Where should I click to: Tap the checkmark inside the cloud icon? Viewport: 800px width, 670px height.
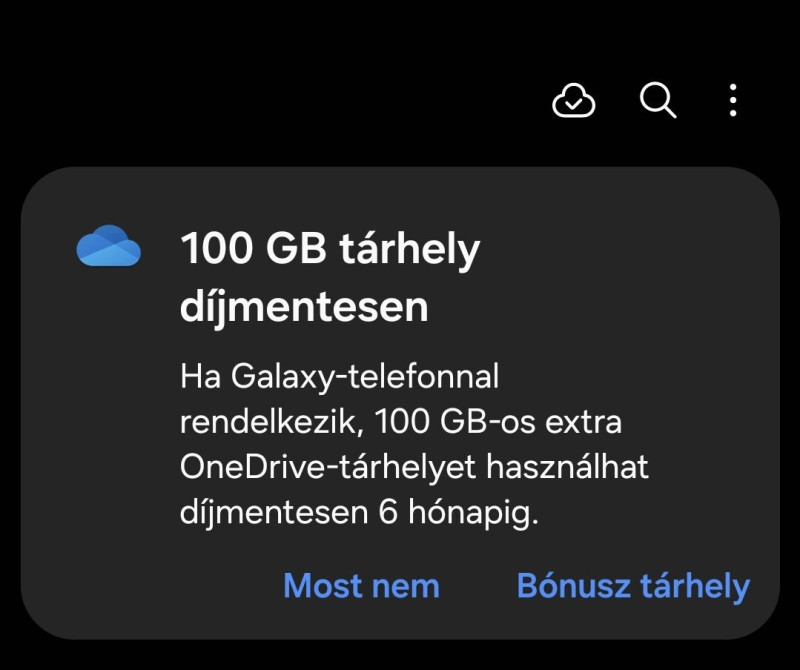tap(574, 104)
